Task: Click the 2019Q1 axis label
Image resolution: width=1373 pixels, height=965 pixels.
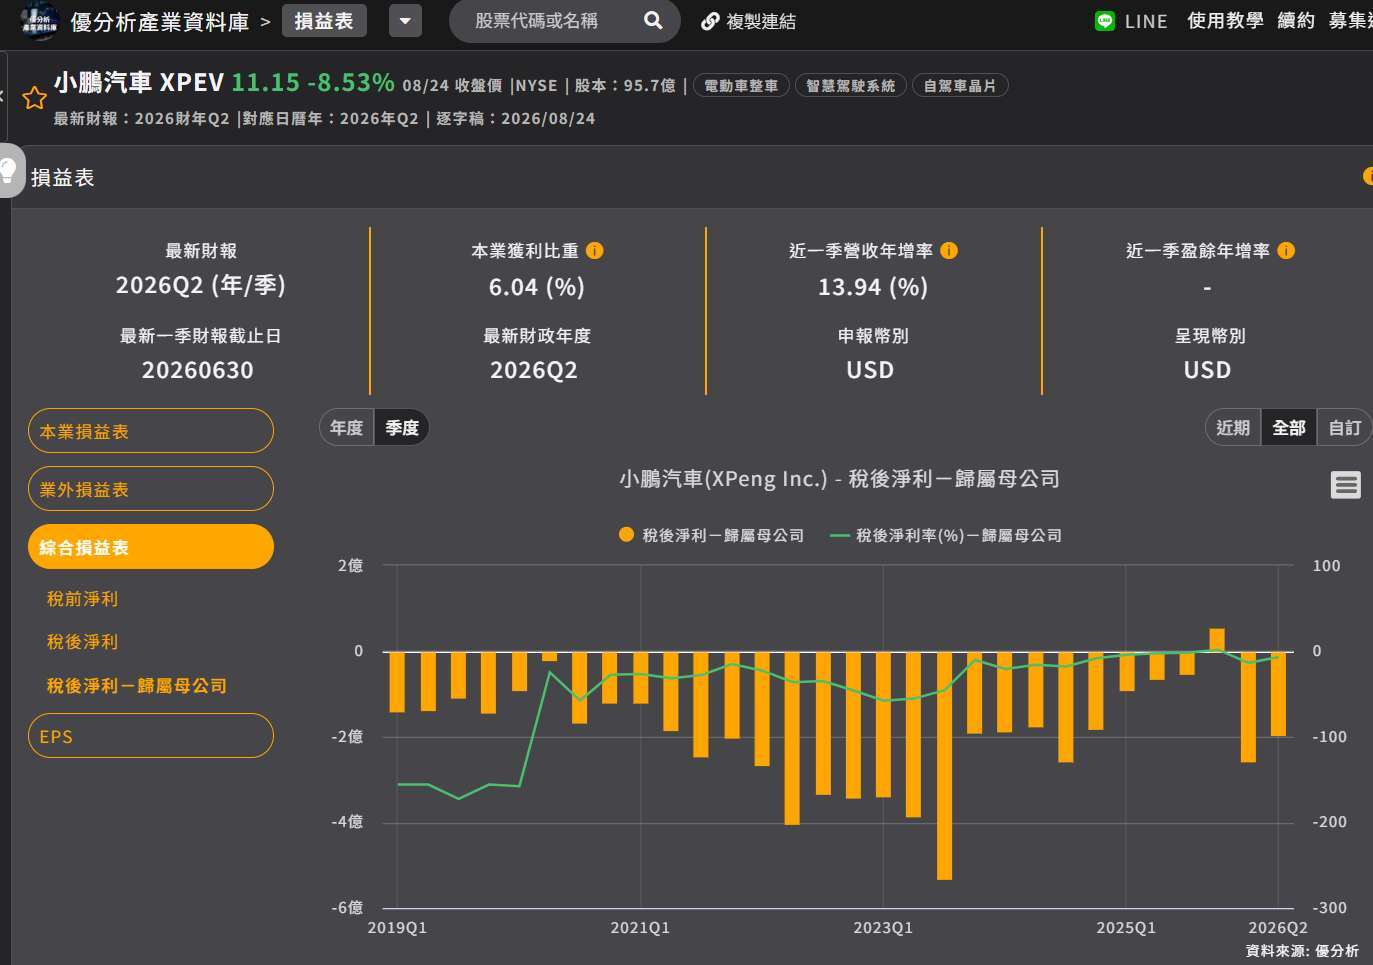Action: (x=397, y=928)
